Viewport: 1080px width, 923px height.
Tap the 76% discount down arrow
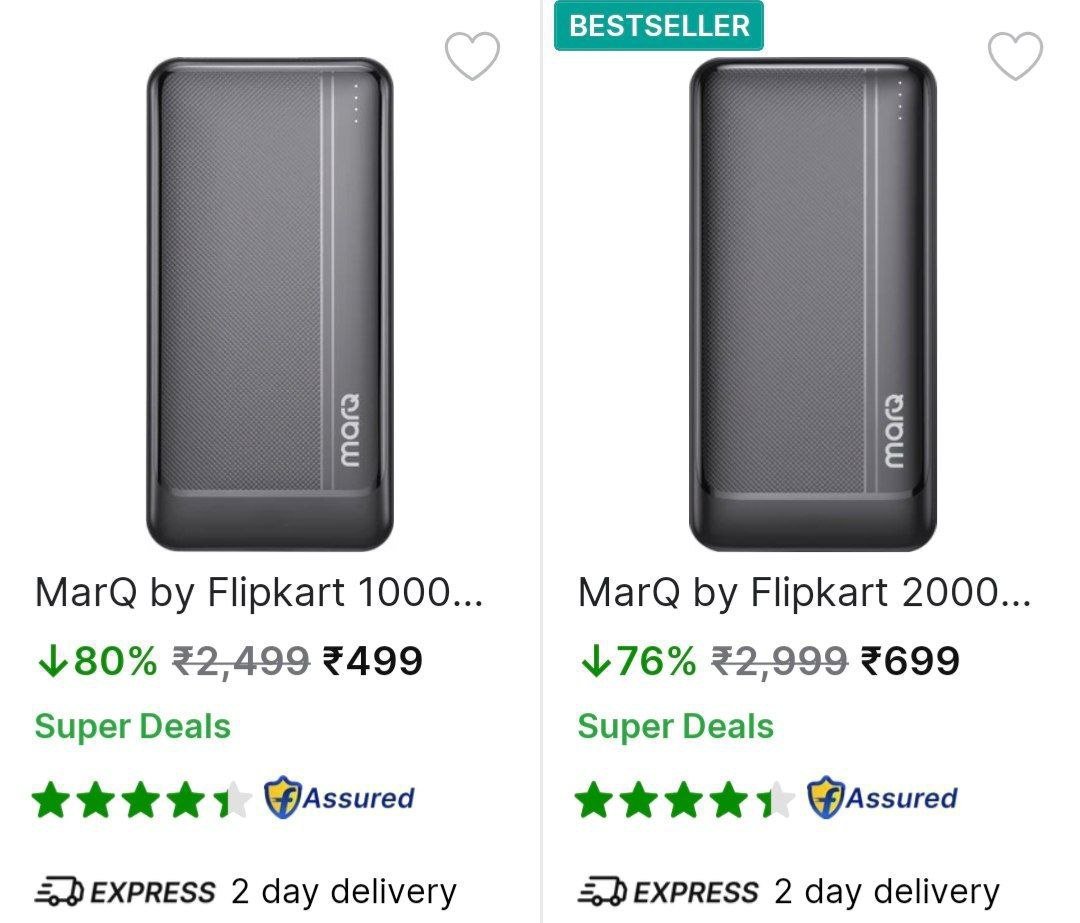coord(593,661)
